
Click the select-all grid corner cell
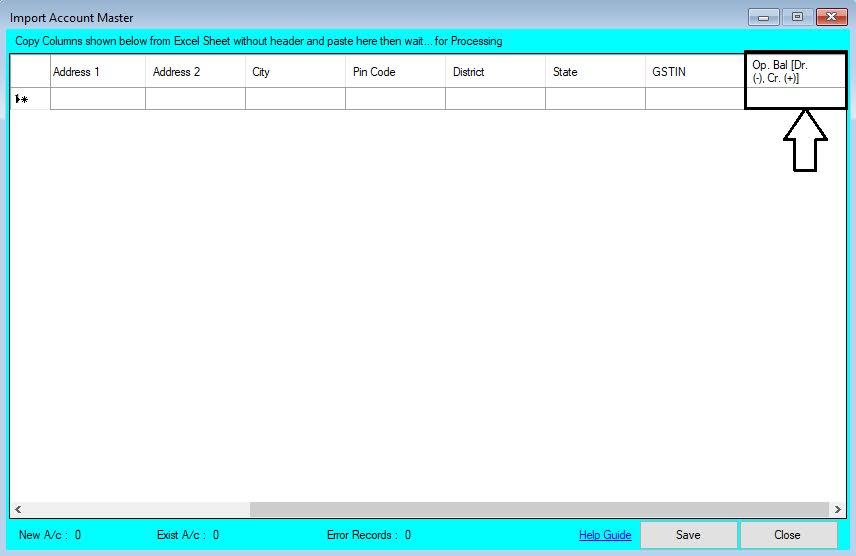point(30,72)
